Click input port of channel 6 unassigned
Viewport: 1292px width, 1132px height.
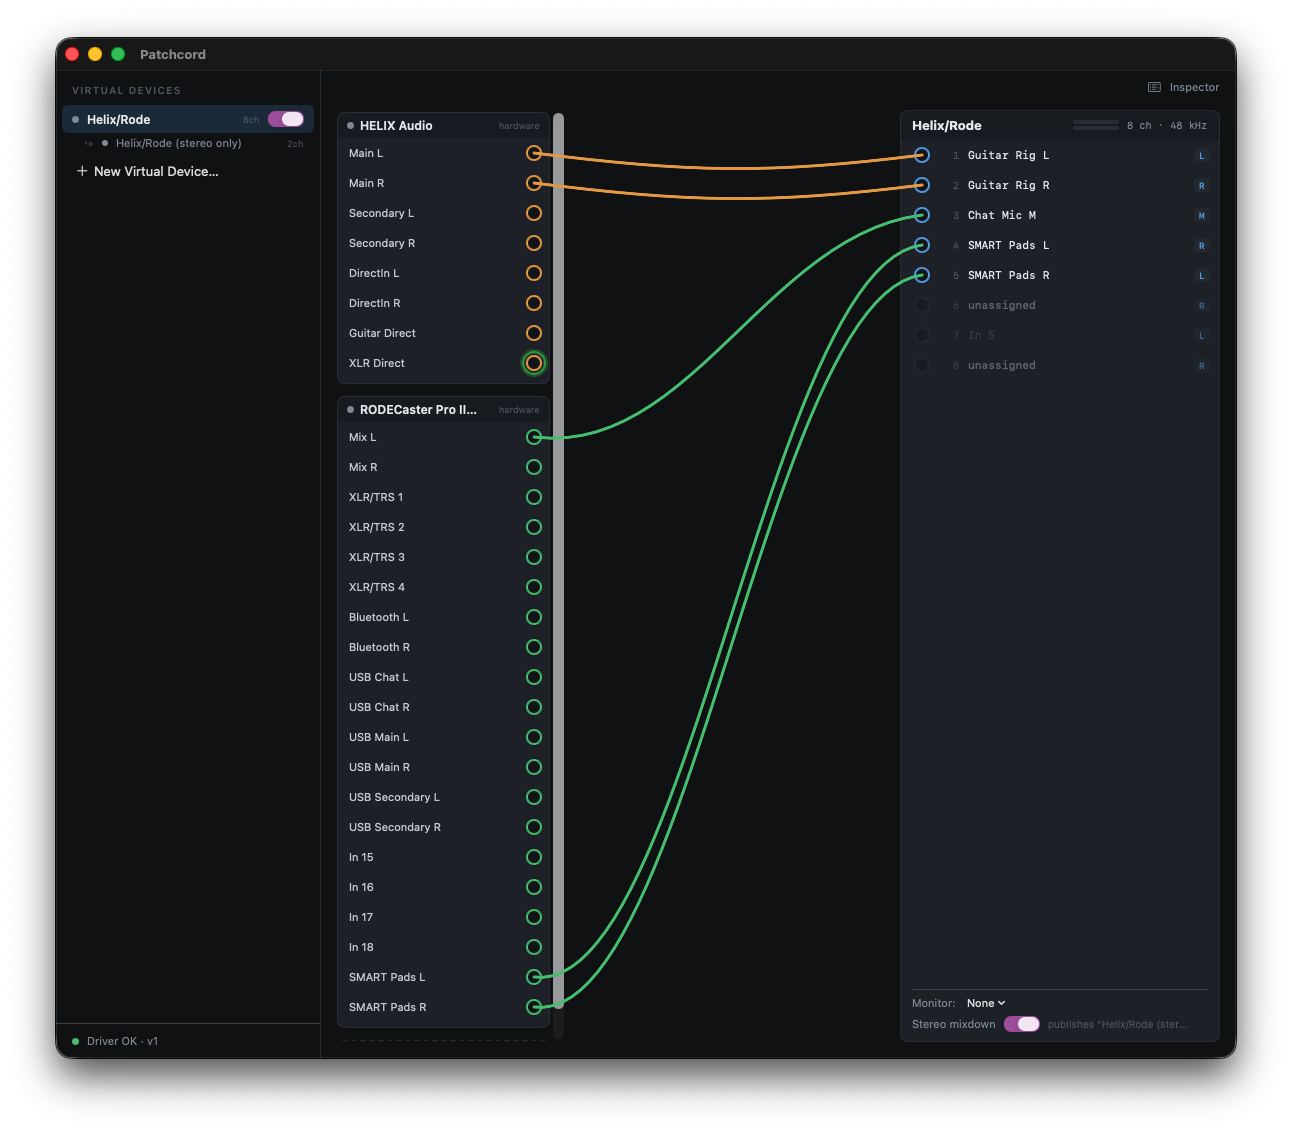(922, 305)
